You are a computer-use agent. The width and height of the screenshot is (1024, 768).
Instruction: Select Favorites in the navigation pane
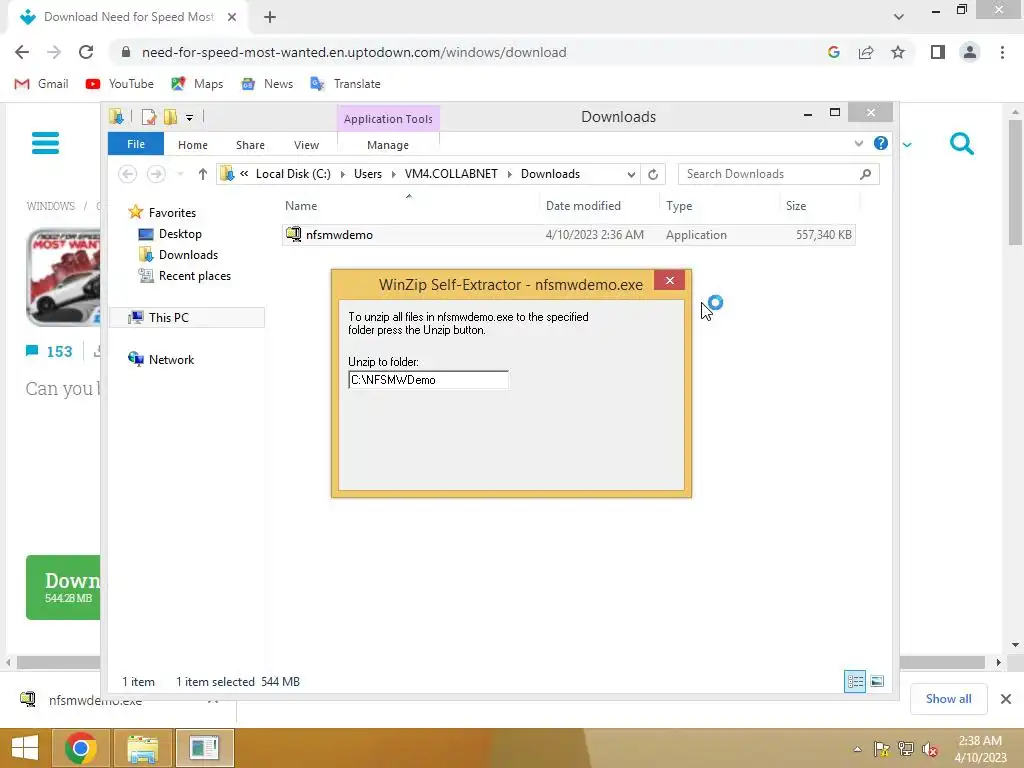[x=172, y=212]
